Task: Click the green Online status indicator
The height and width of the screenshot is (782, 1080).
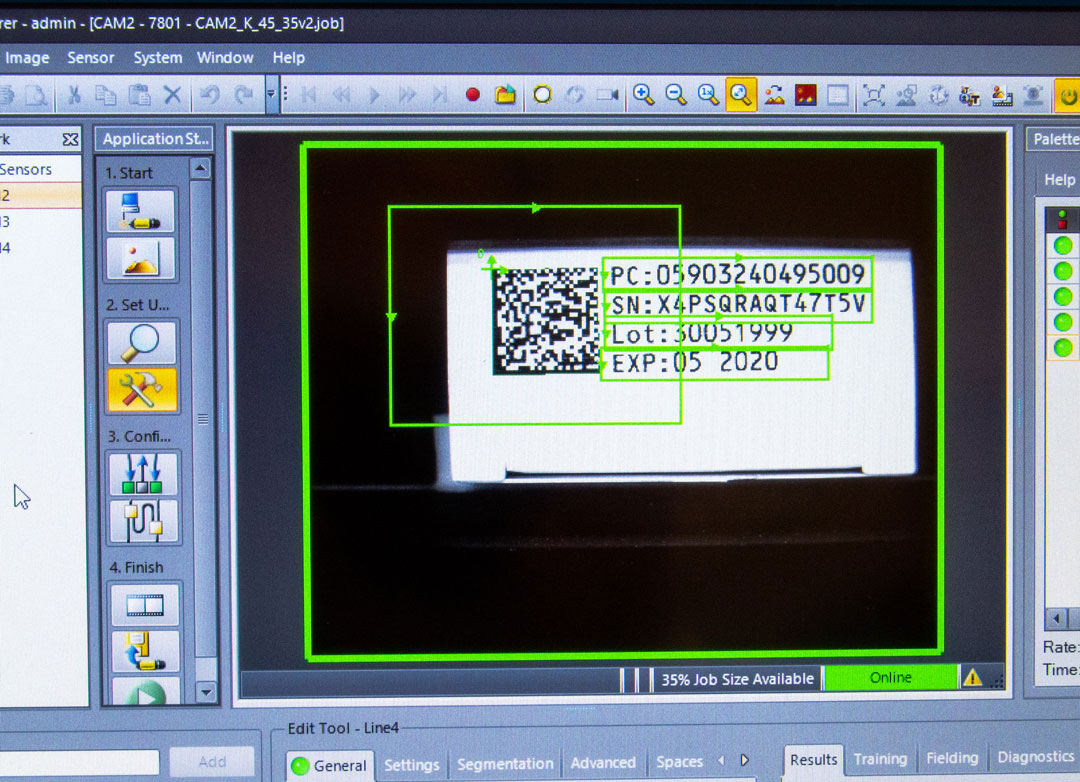Action: click(891, 678)
